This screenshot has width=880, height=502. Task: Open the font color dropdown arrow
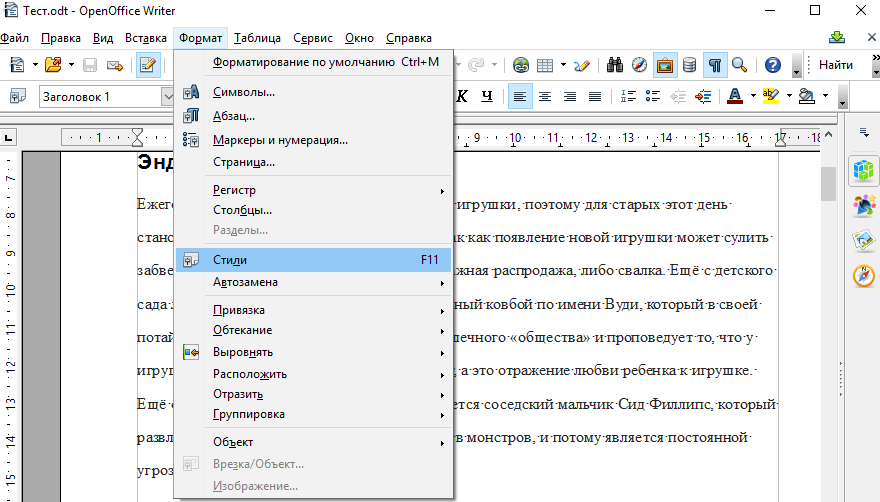(751, 97)
